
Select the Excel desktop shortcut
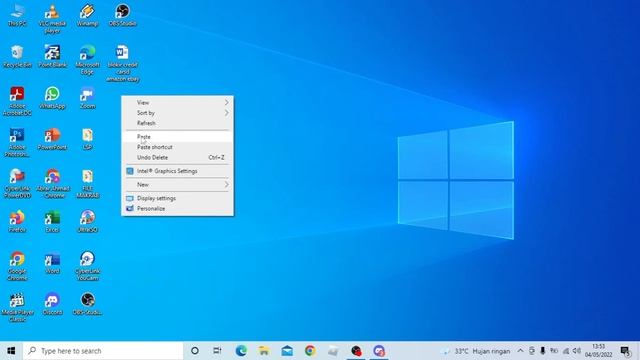pyautogui.click(x=52, y=222)
